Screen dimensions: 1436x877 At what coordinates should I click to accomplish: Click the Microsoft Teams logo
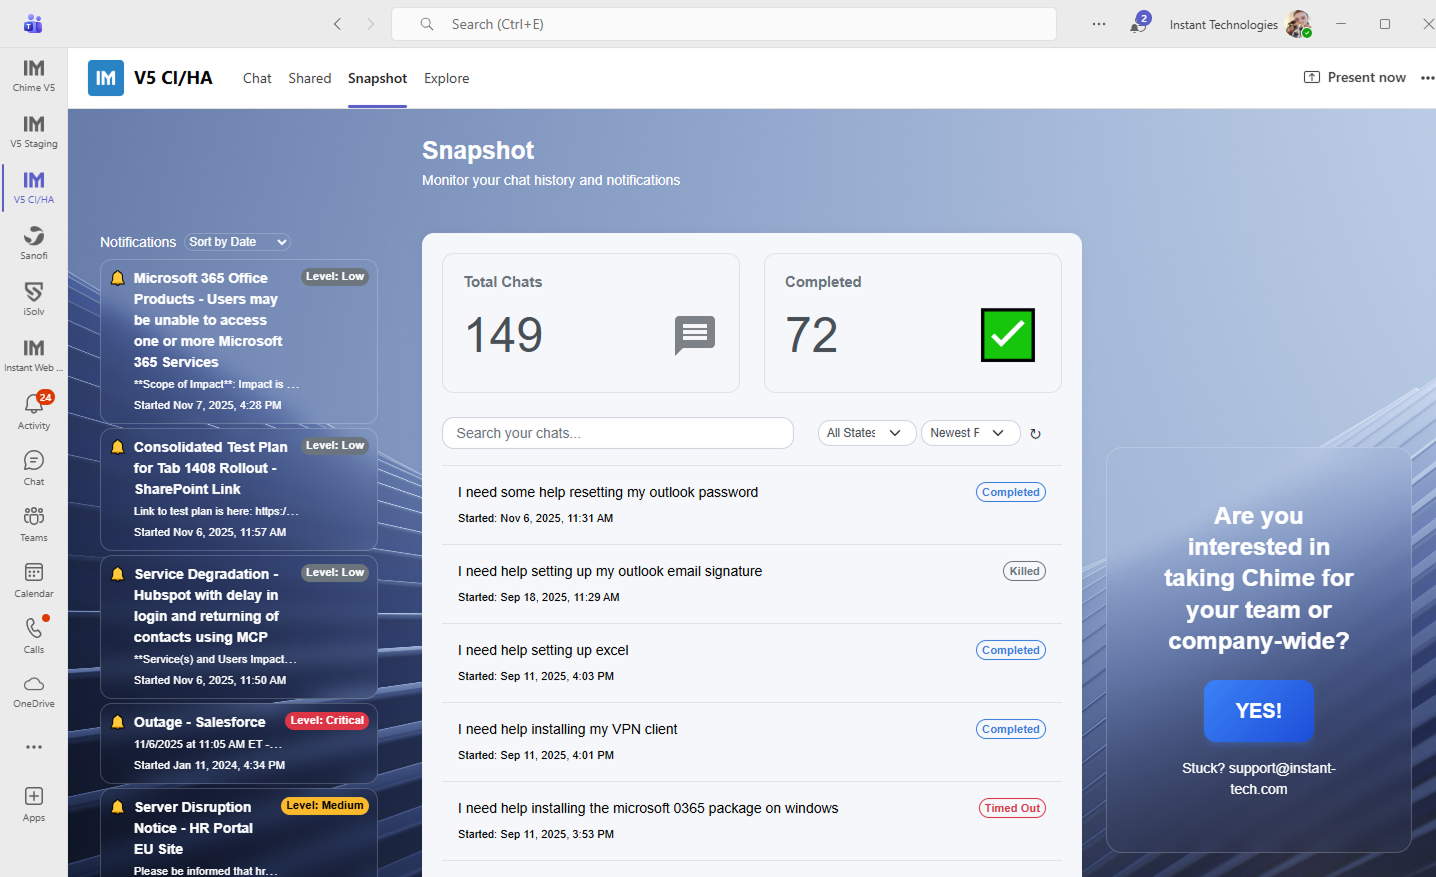click(33, 24)
